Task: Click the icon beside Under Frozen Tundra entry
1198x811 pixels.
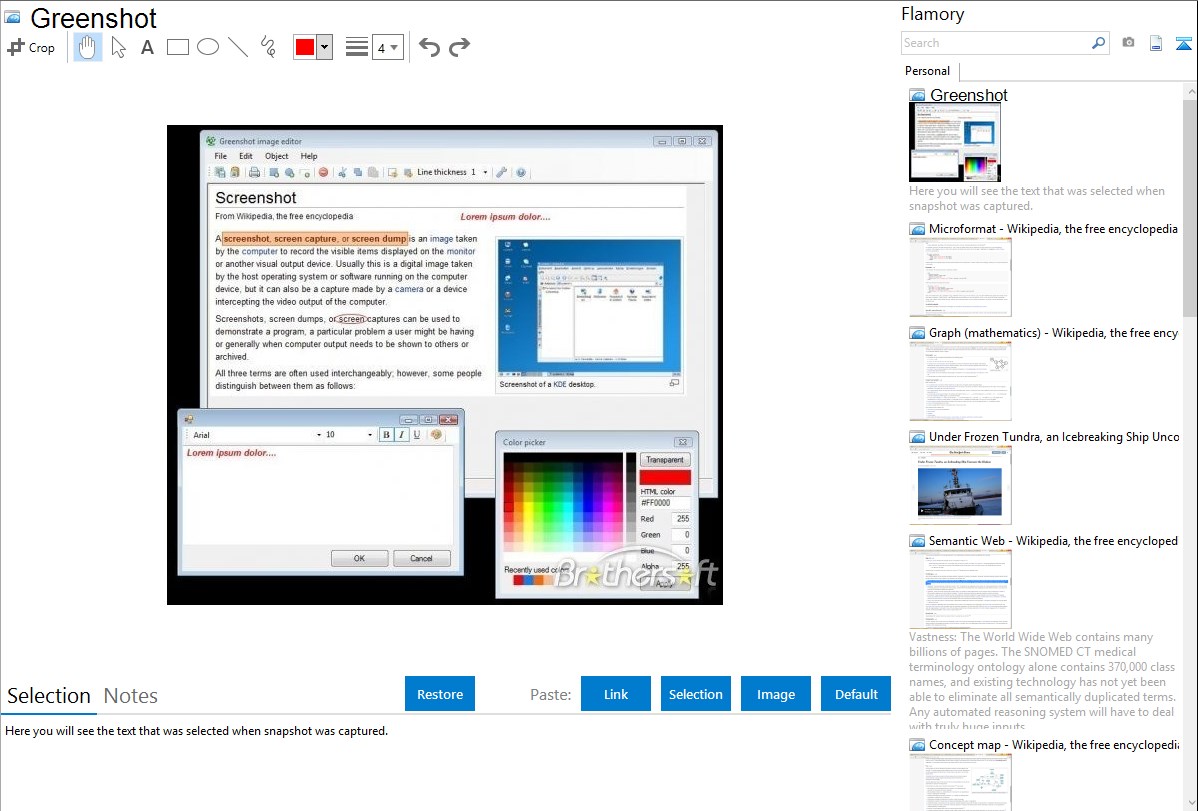Action: (917, 436)
